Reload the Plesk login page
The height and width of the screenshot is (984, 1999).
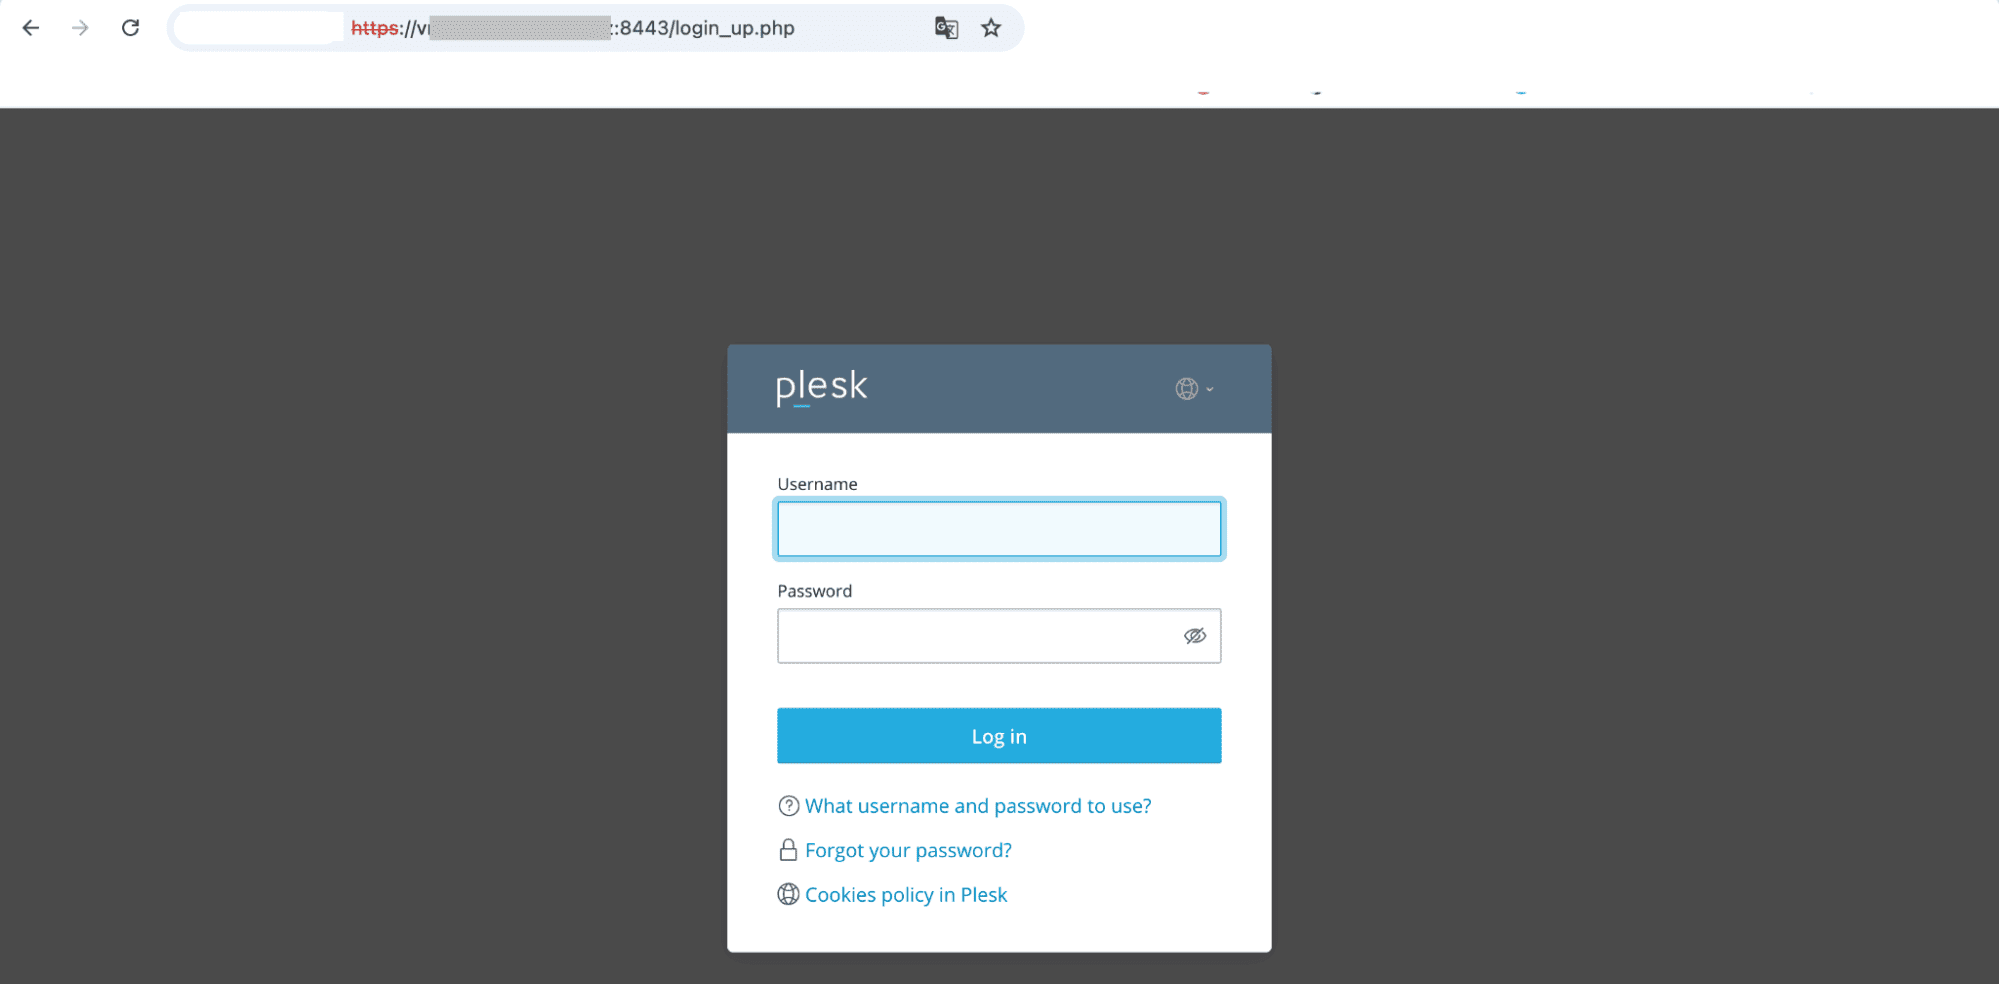[130, 28]
